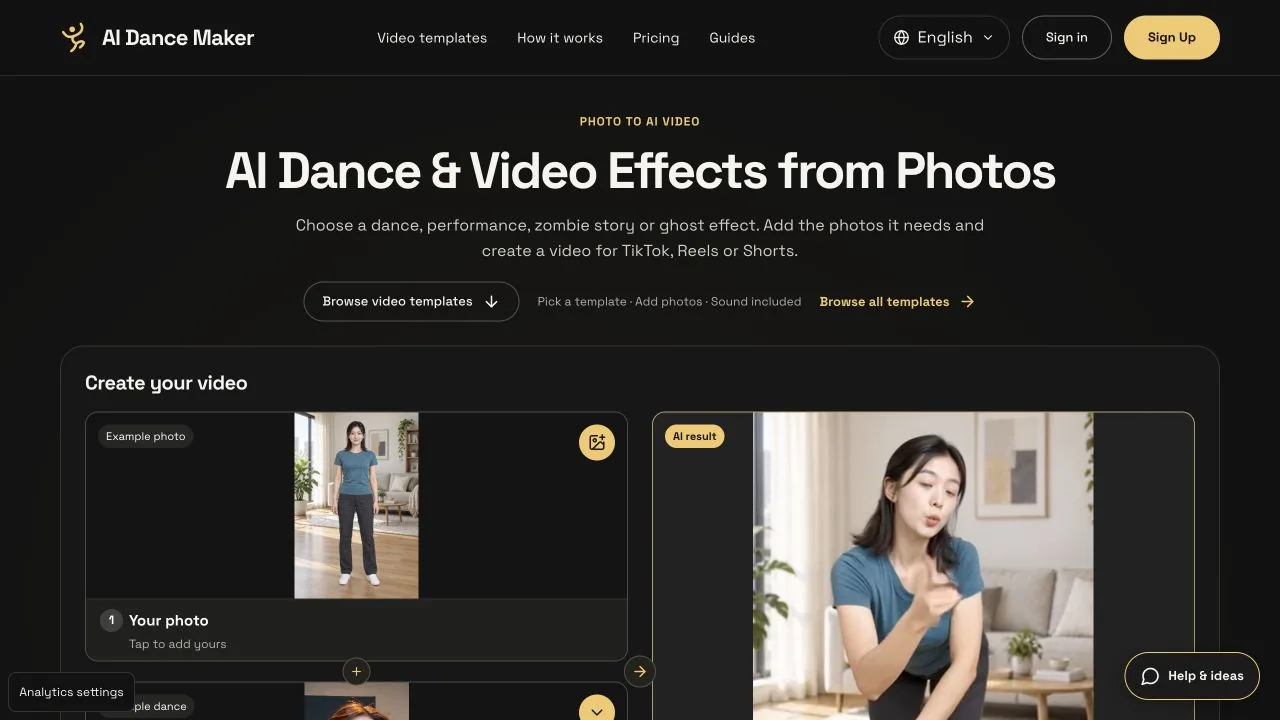This screenshot has width=1280, height=720.
Task: Click the globe language icon
Action: [901, 38]
